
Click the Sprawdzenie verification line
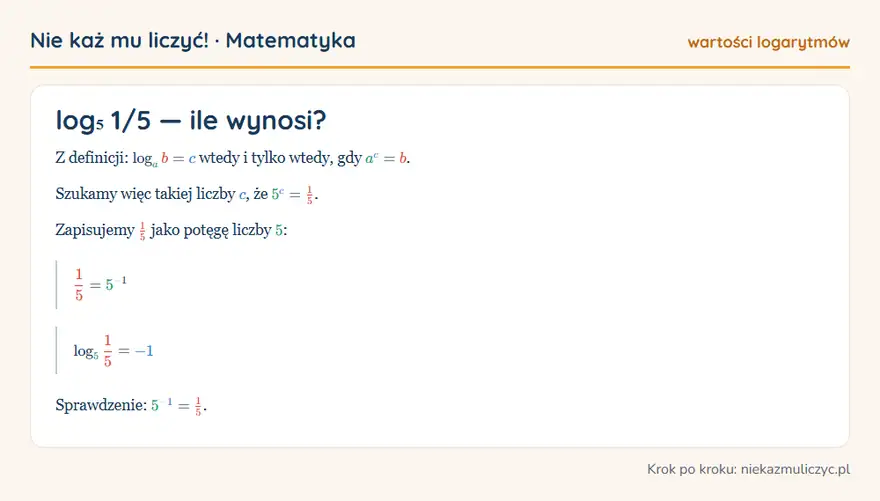click(131, 405)
